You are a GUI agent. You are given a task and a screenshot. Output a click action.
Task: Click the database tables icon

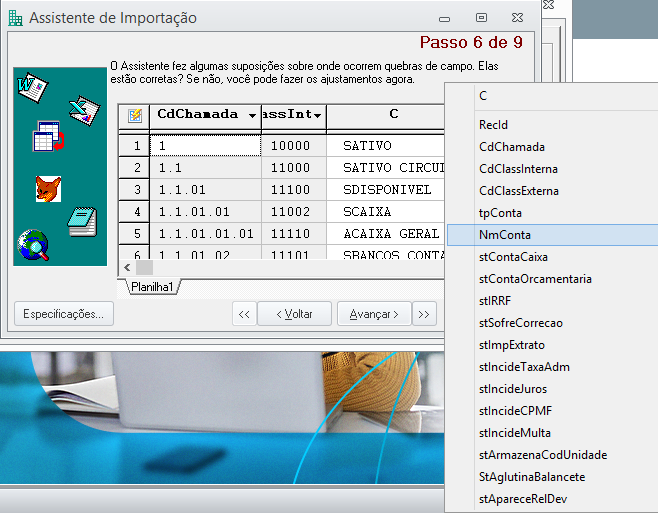(x=49, y=136)
